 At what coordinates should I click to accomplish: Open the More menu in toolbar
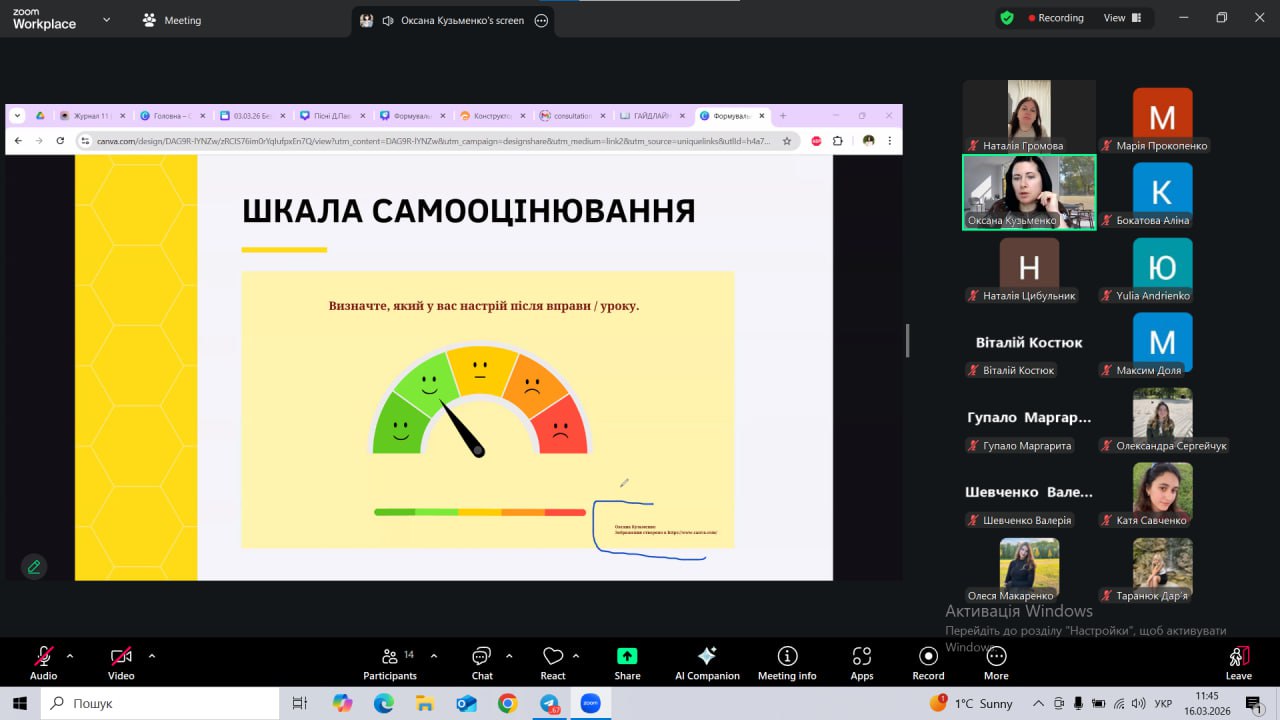pyautogui.click(x=996, y=662)
